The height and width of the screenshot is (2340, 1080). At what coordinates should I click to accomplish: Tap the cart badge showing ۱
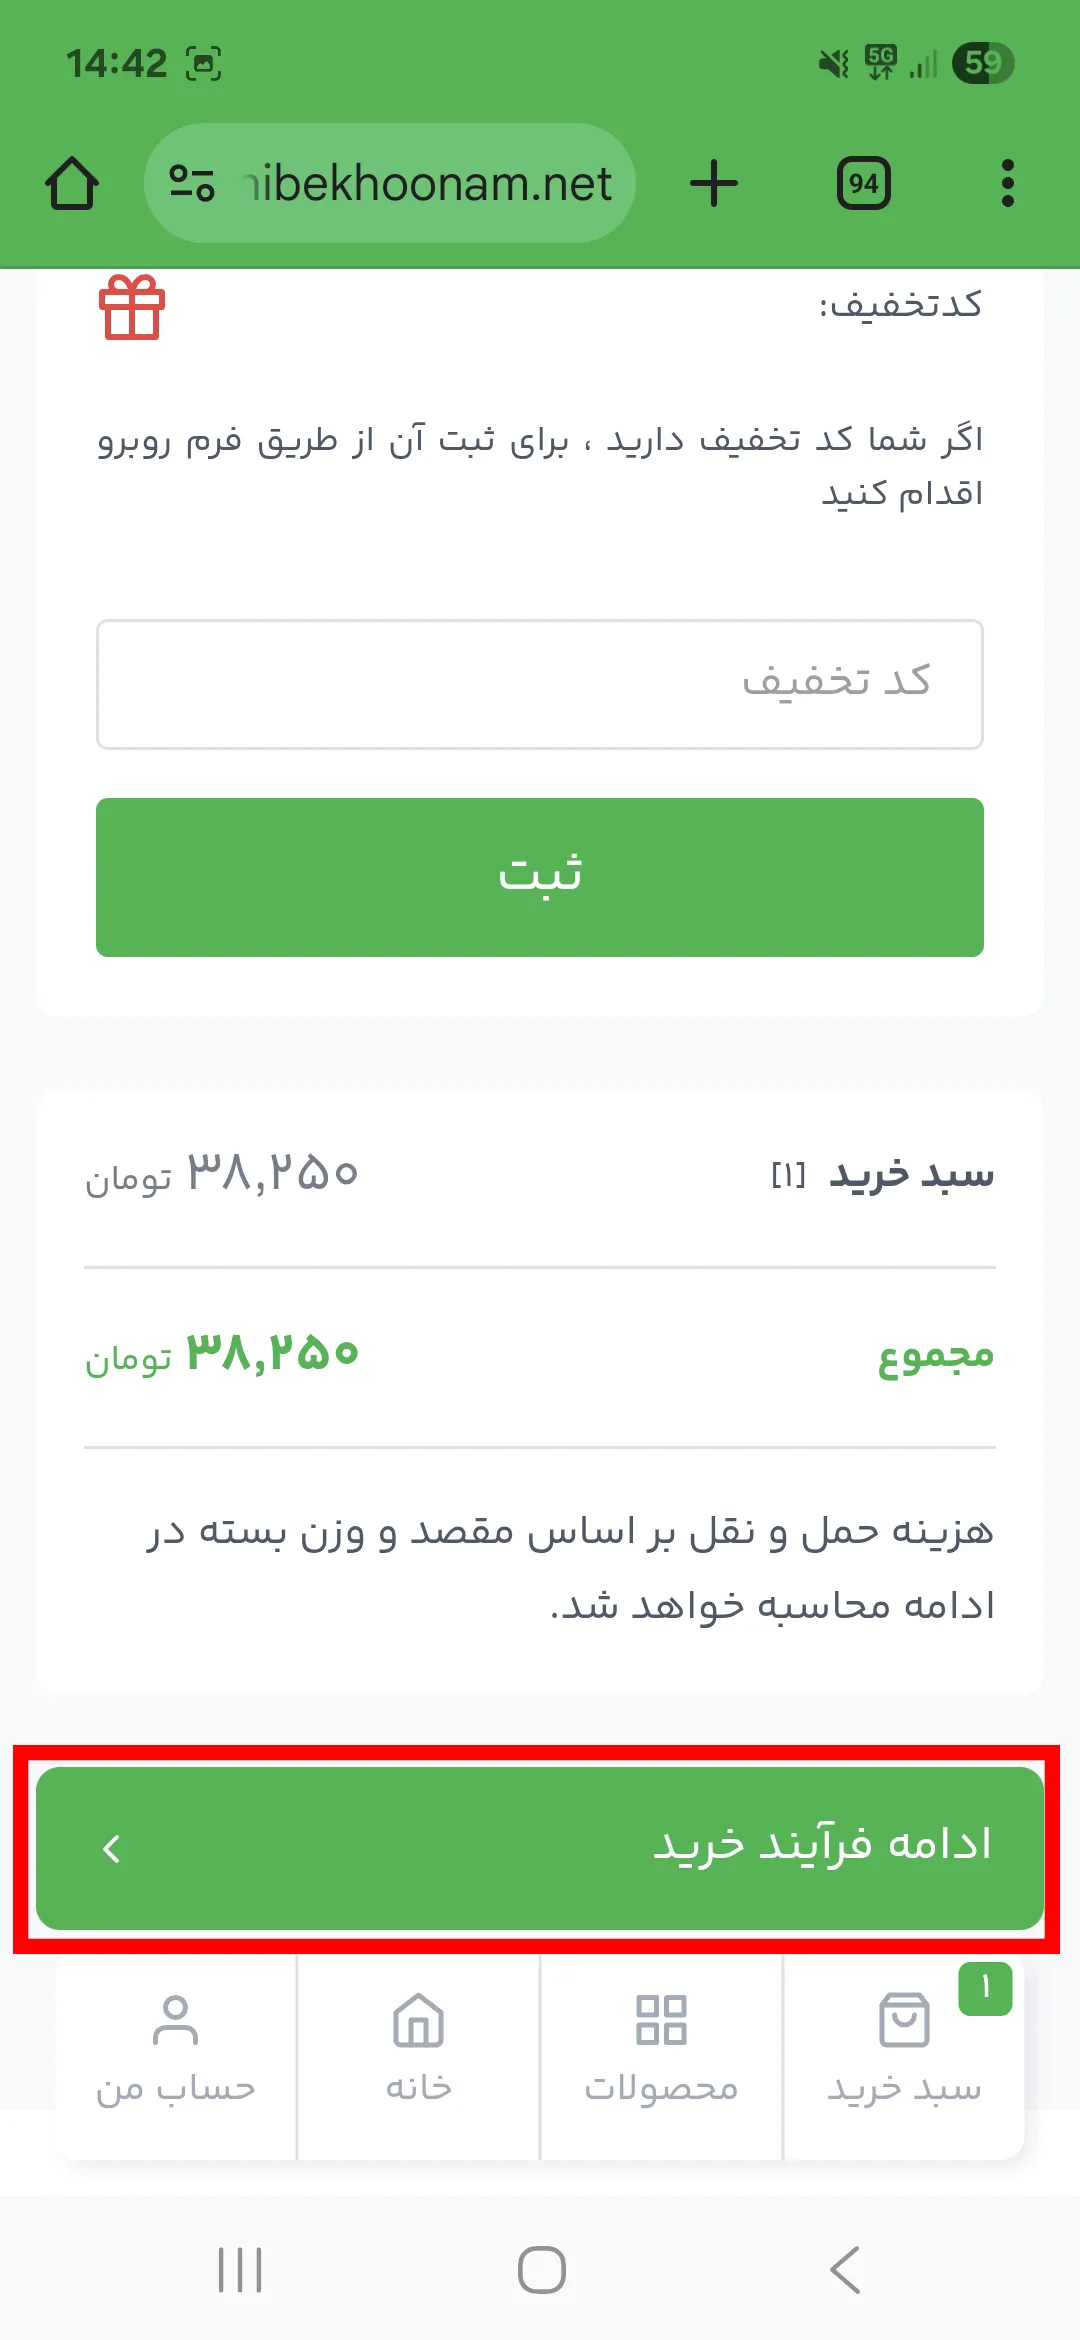pos(985,1988)
